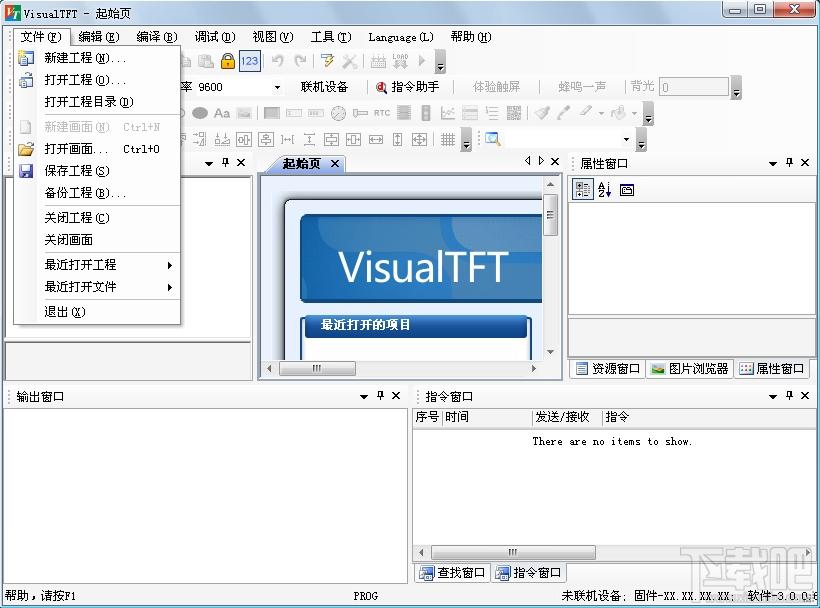The height and width of the screenshot is (608, 820).
Task: Click the property pages icon in 属性窗口
Action: point(627,190)
